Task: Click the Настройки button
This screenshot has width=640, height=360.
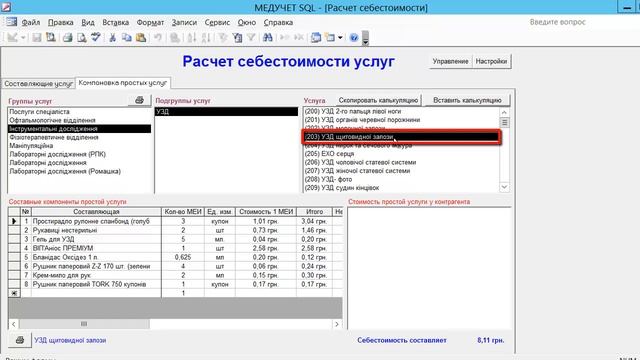Action: pyautogui.click(x=491, y=61)
